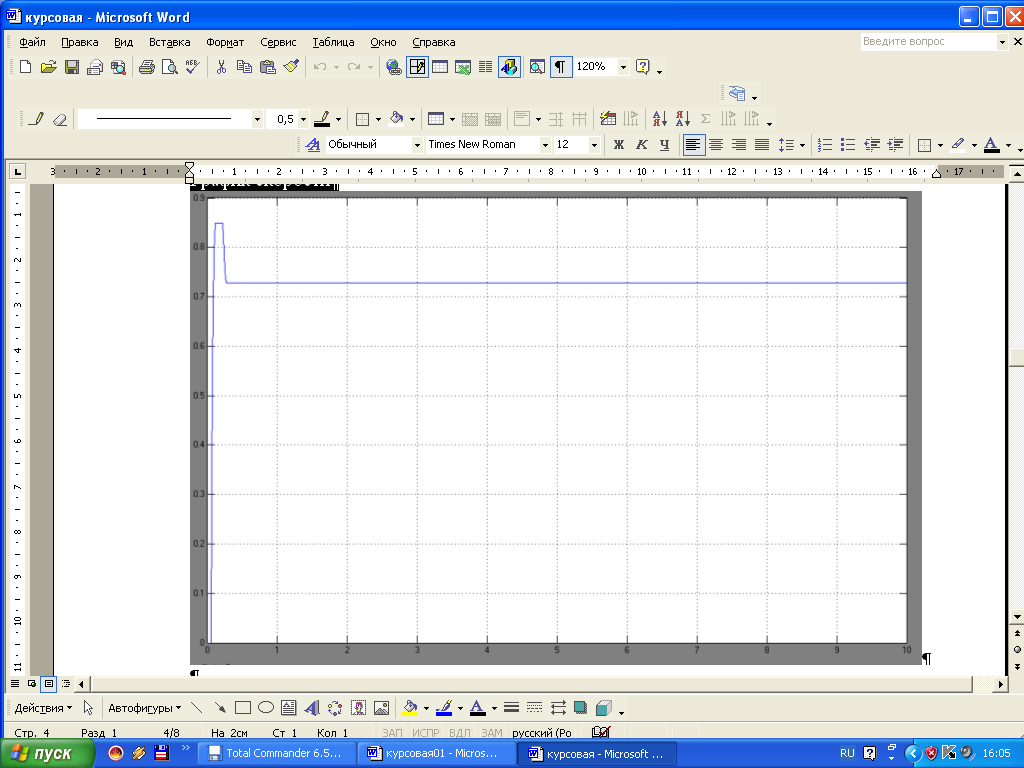Insert WordArt from drawing toolbar
The width and height of the screenshot is (1024, 768).
(312, 708)
